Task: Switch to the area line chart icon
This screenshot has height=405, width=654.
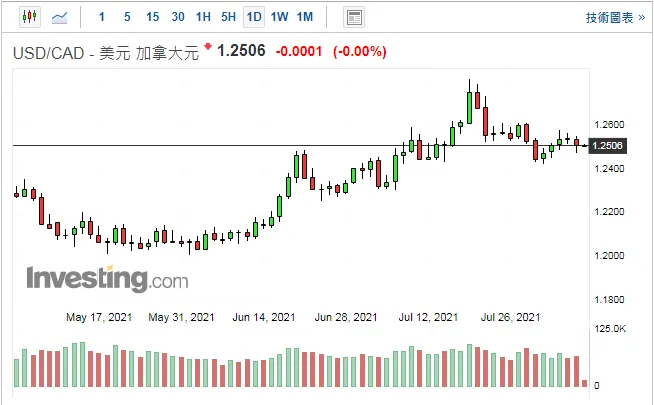Action: coord(60,18)
